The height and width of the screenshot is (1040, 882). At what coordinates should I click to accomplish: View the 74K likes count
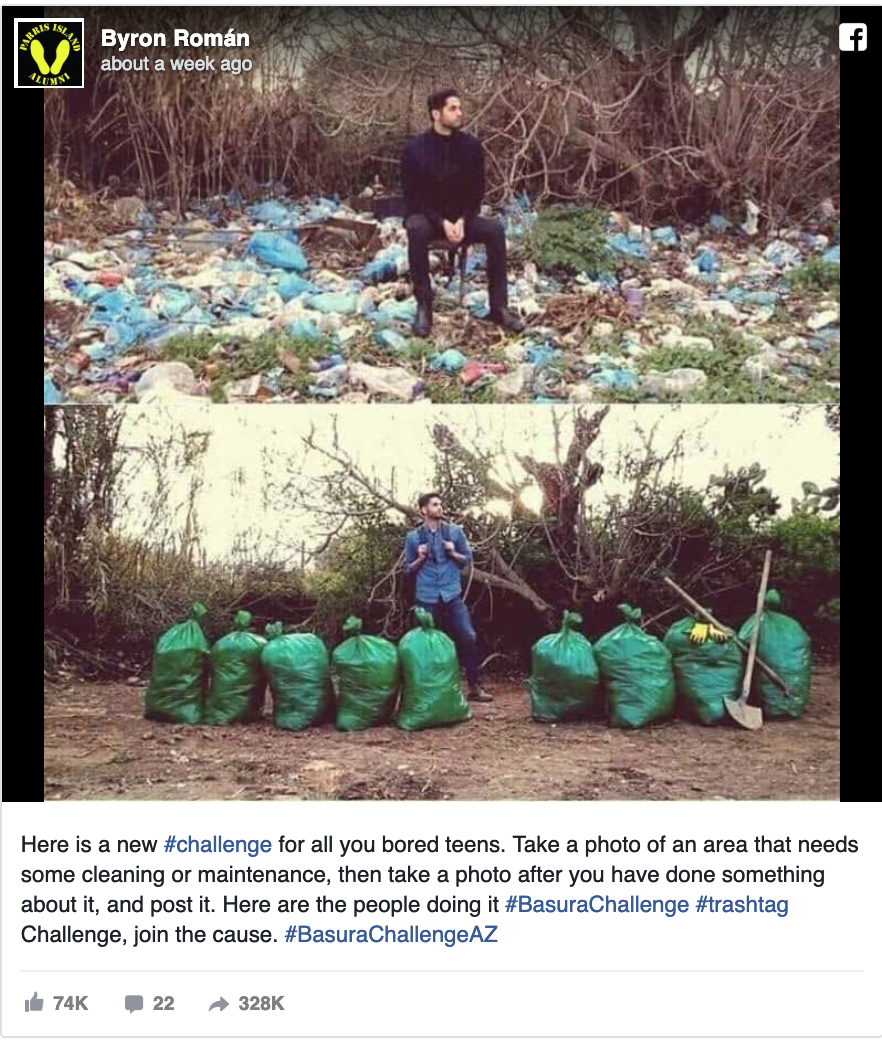(x=70, y=1003)
